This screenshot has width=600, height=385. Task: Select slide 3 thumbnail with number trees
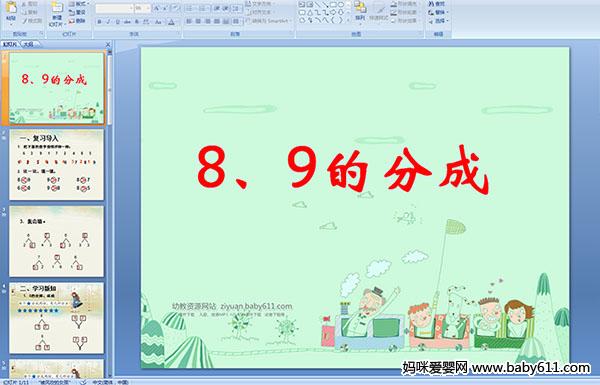point(57,241)
